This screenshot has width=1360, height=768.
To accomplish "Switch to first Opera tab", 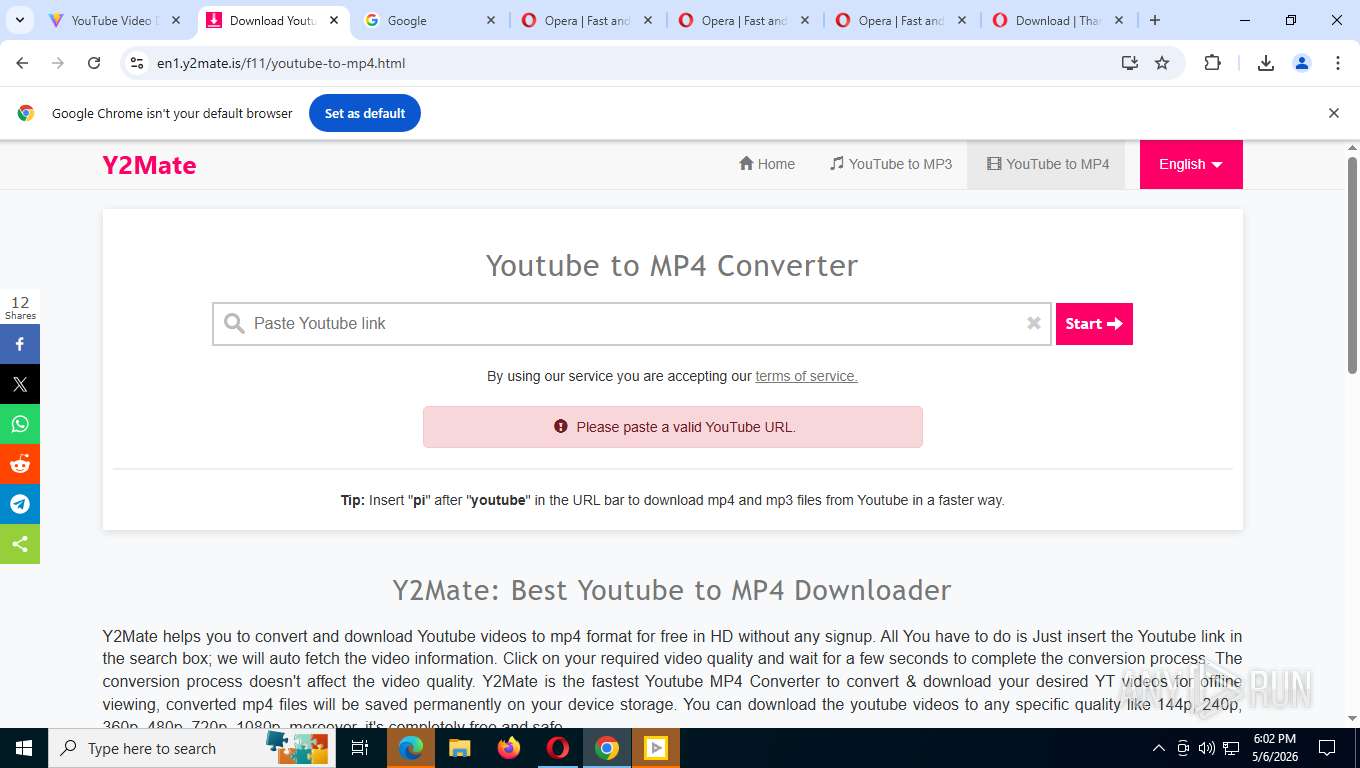I will tap(587, 20).
